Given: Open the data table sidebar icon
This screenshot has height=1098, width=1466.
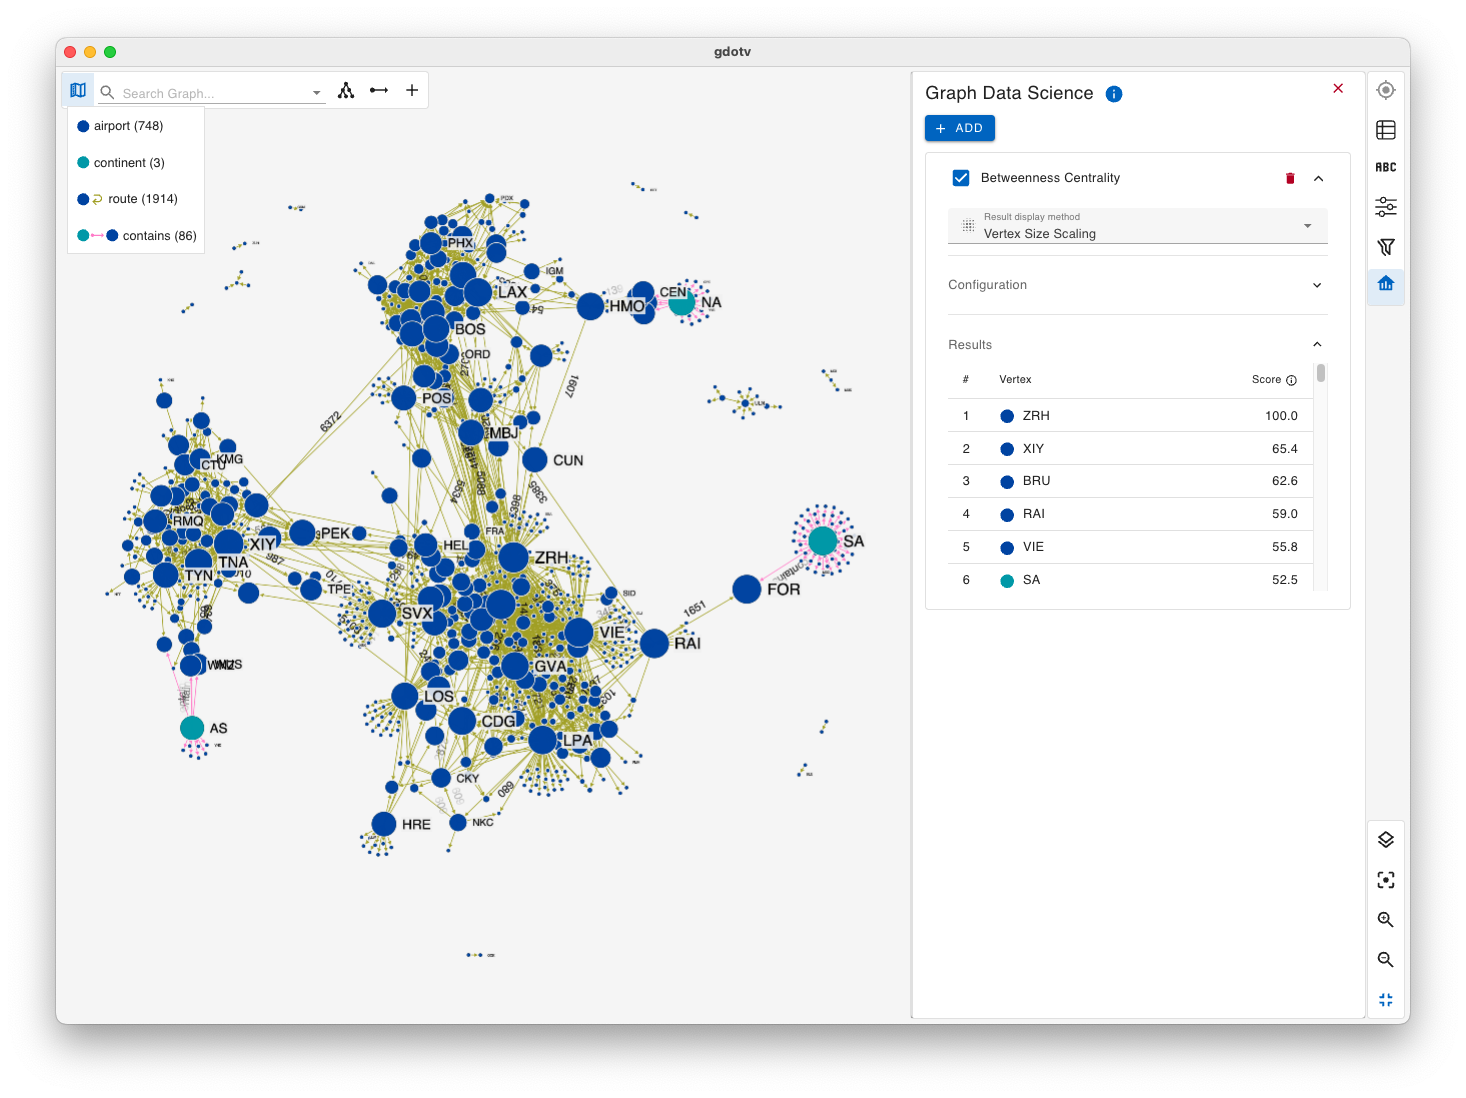Looking at the screenshot, I should (x=1386, y=130).
